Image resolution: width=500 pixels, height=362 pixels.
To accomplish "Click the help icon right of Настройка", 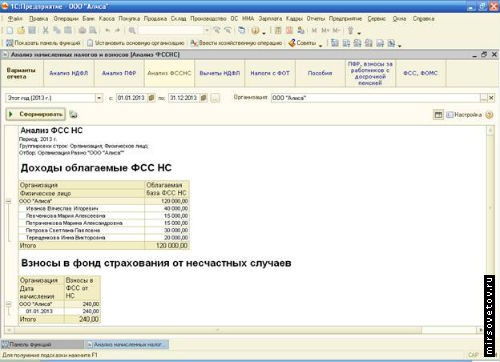I will (489, 115).
